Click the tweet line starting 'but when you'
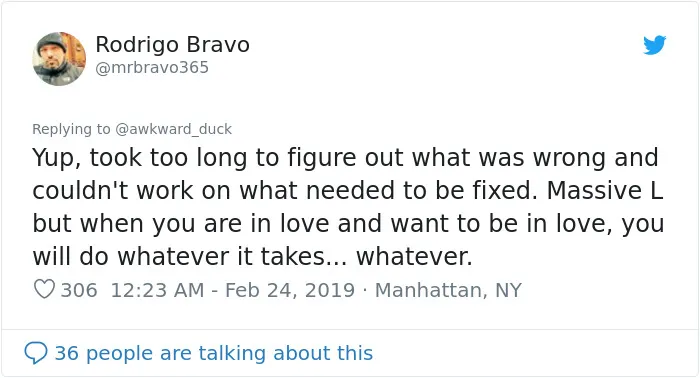Viewport: 700px width, 378px height. point(348,224)
